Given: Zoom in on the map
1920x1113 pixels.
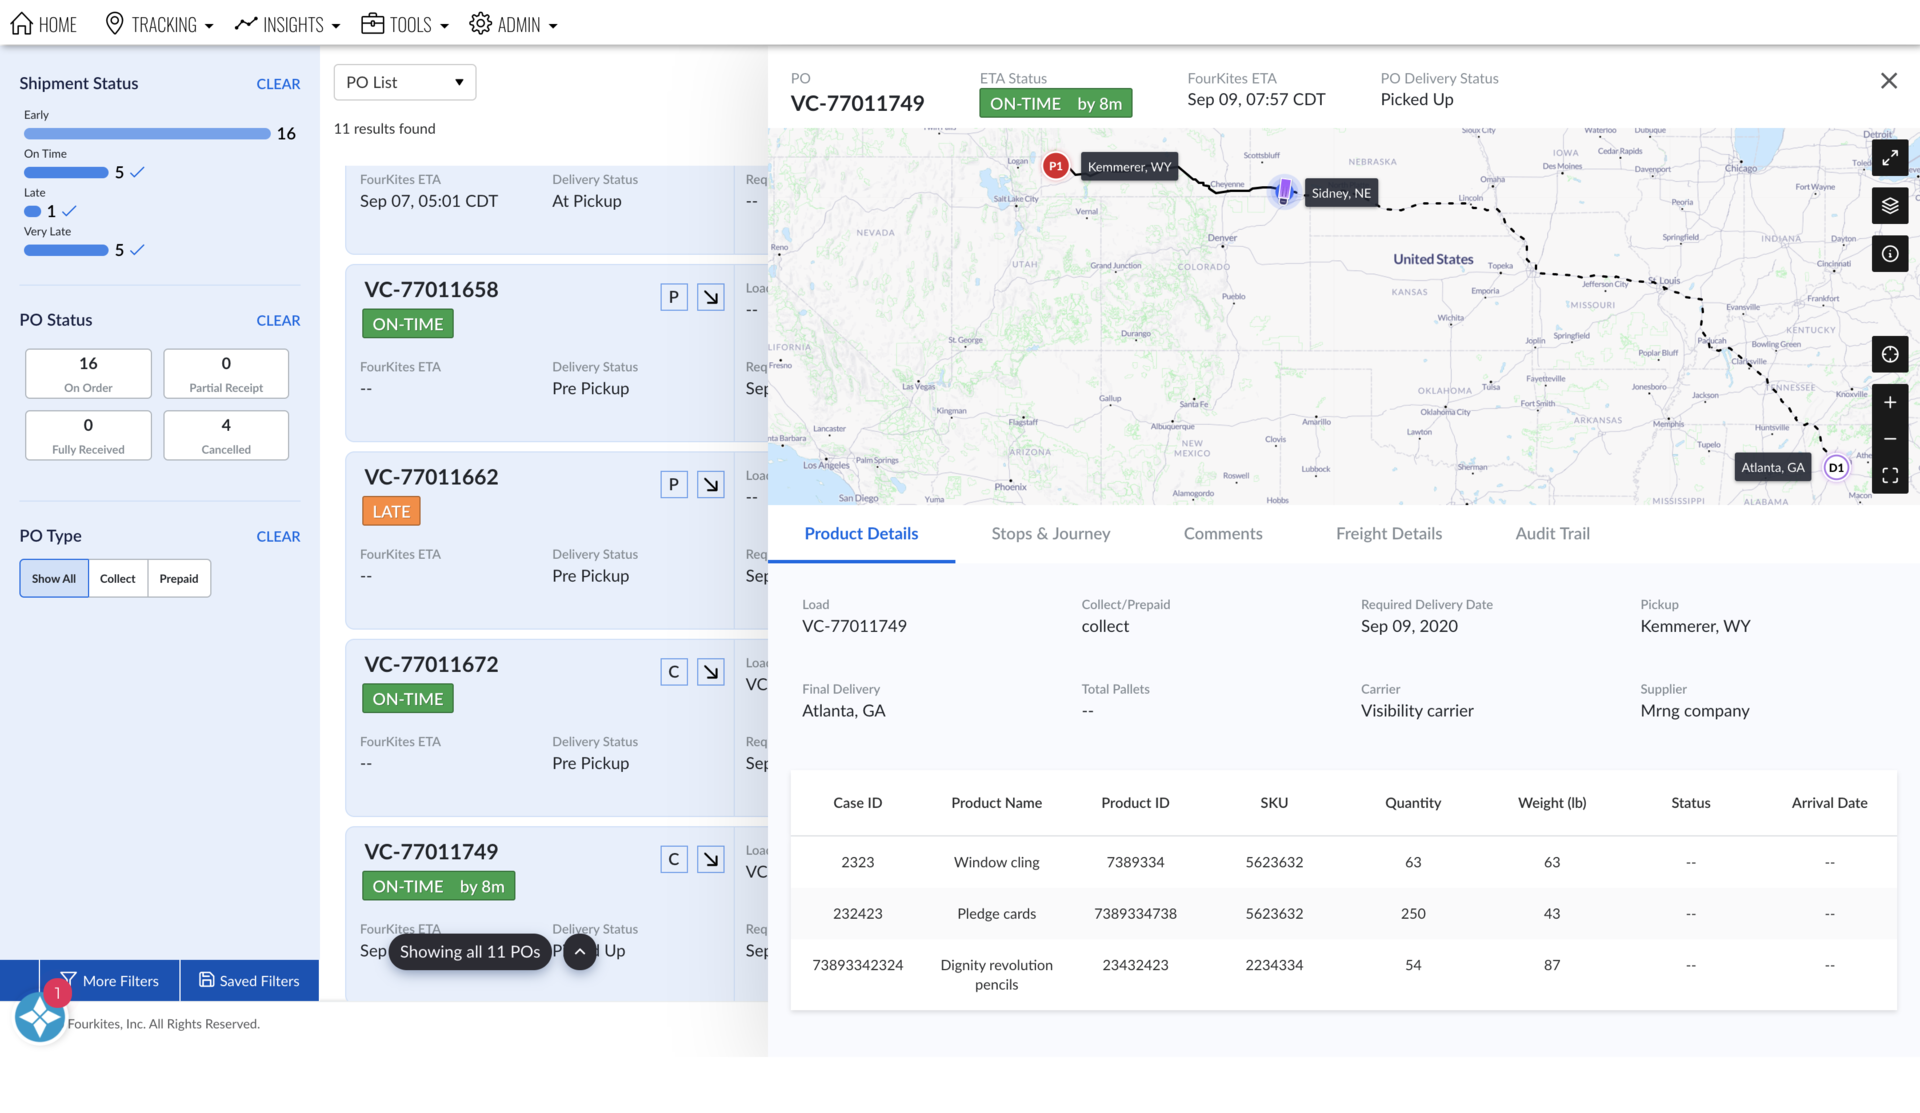Looking at the screenshot, I should point(1889,403).
